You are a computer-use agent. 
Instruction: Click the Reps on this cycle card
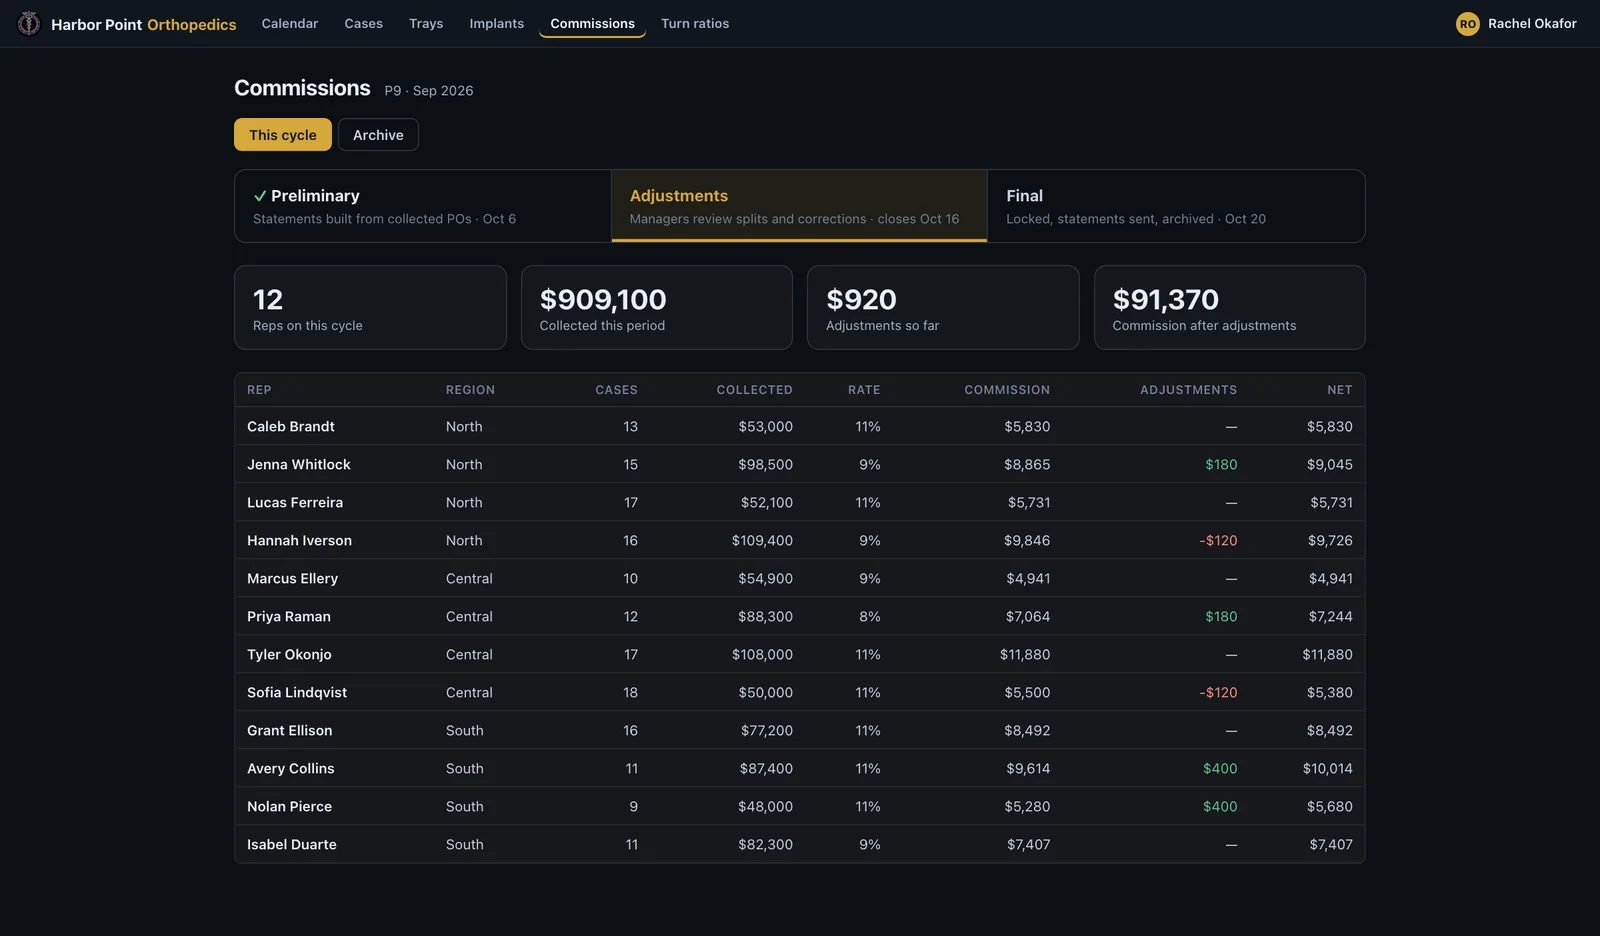pos(370,308)
